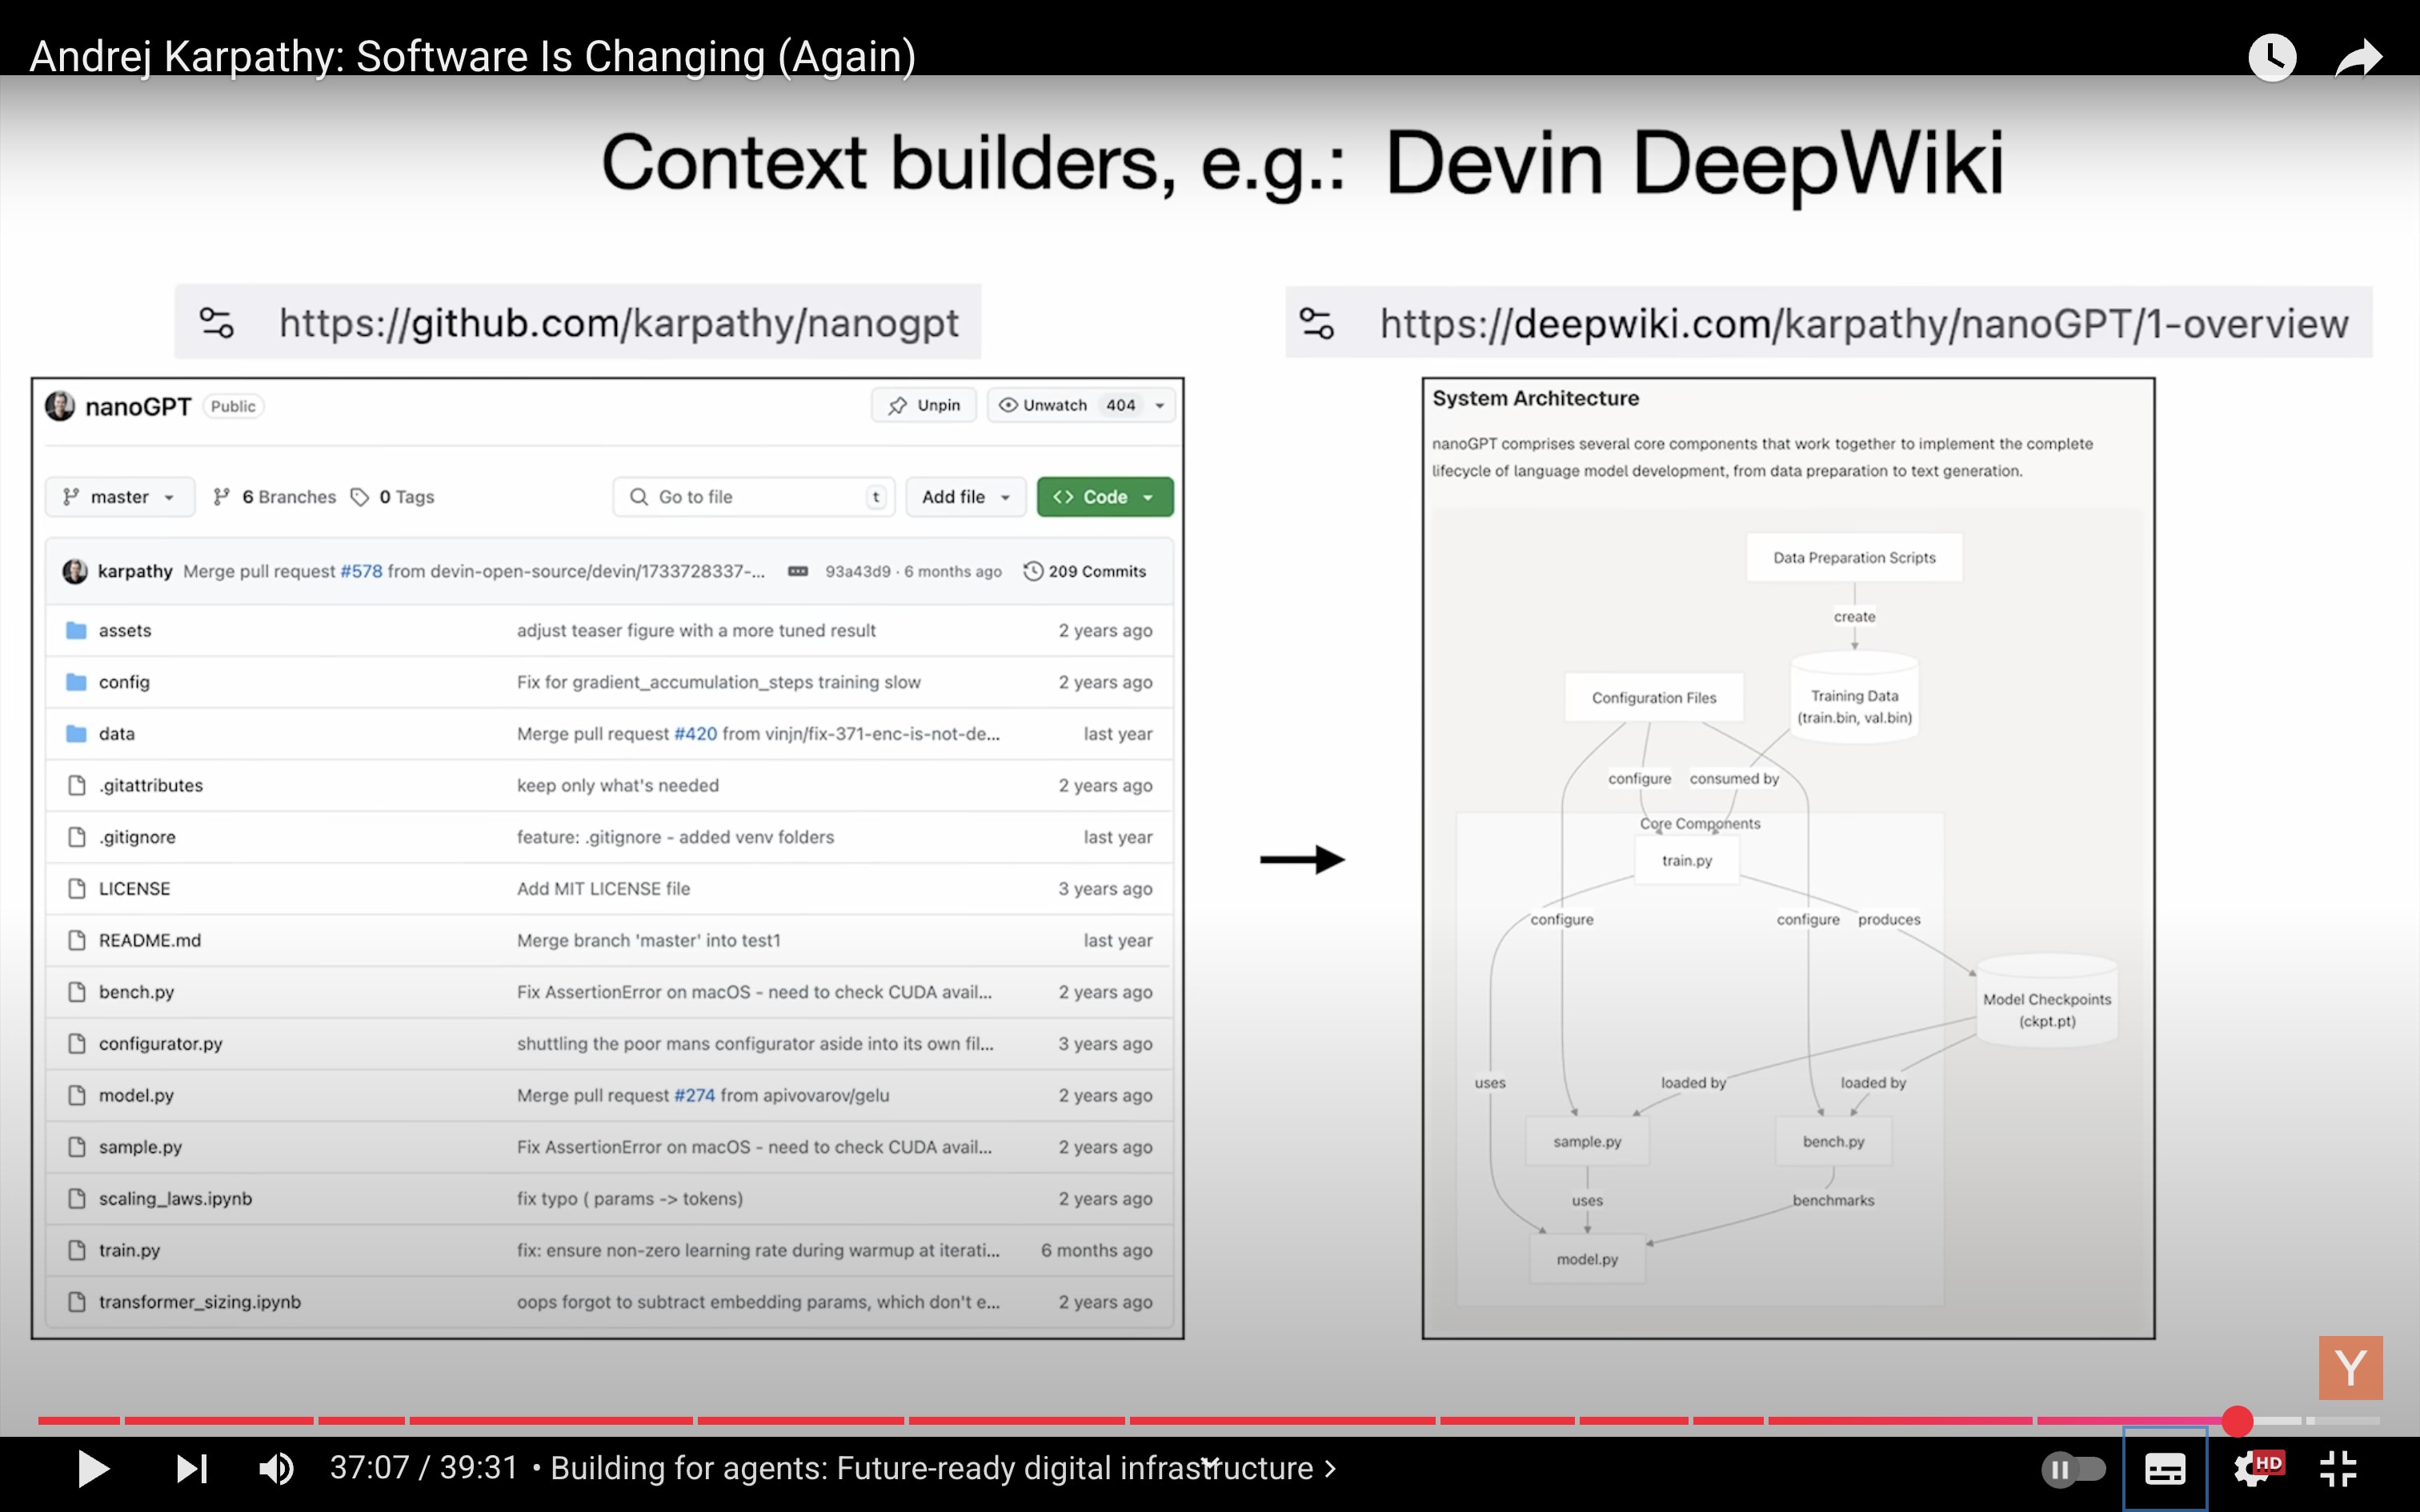Click pull request #274 link
The image size is (2420, 1512).
coord(694,1095)
